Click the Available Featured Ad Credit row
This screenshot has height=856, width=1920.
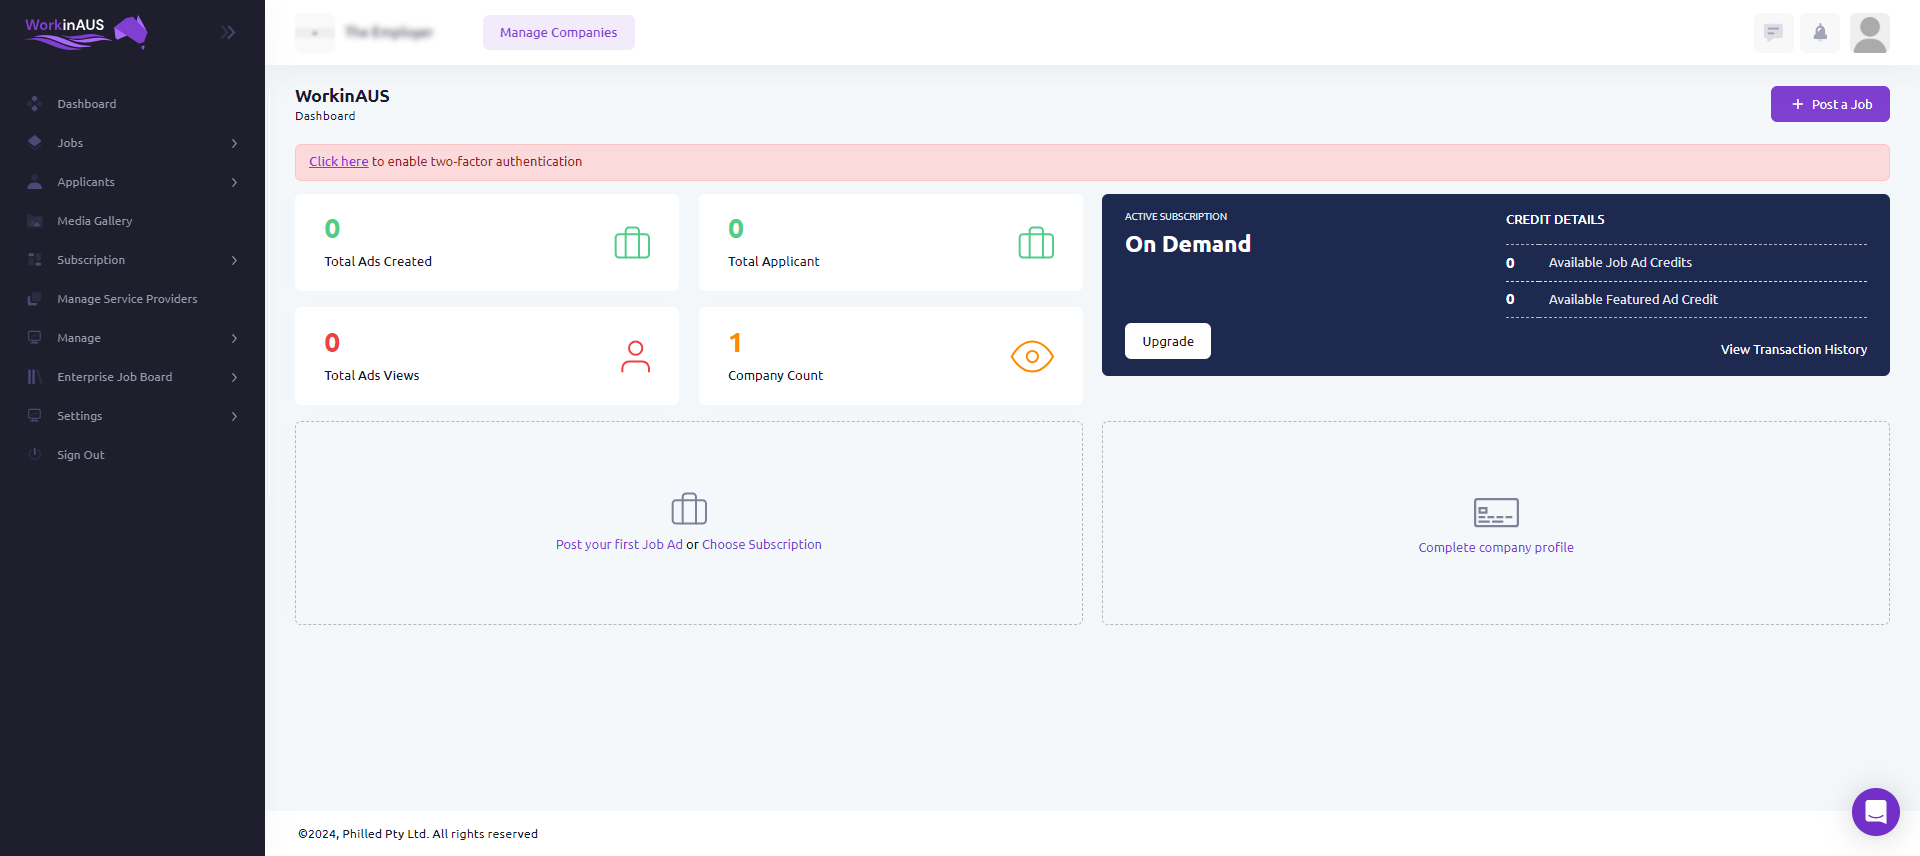click(x=1686, y=299)
